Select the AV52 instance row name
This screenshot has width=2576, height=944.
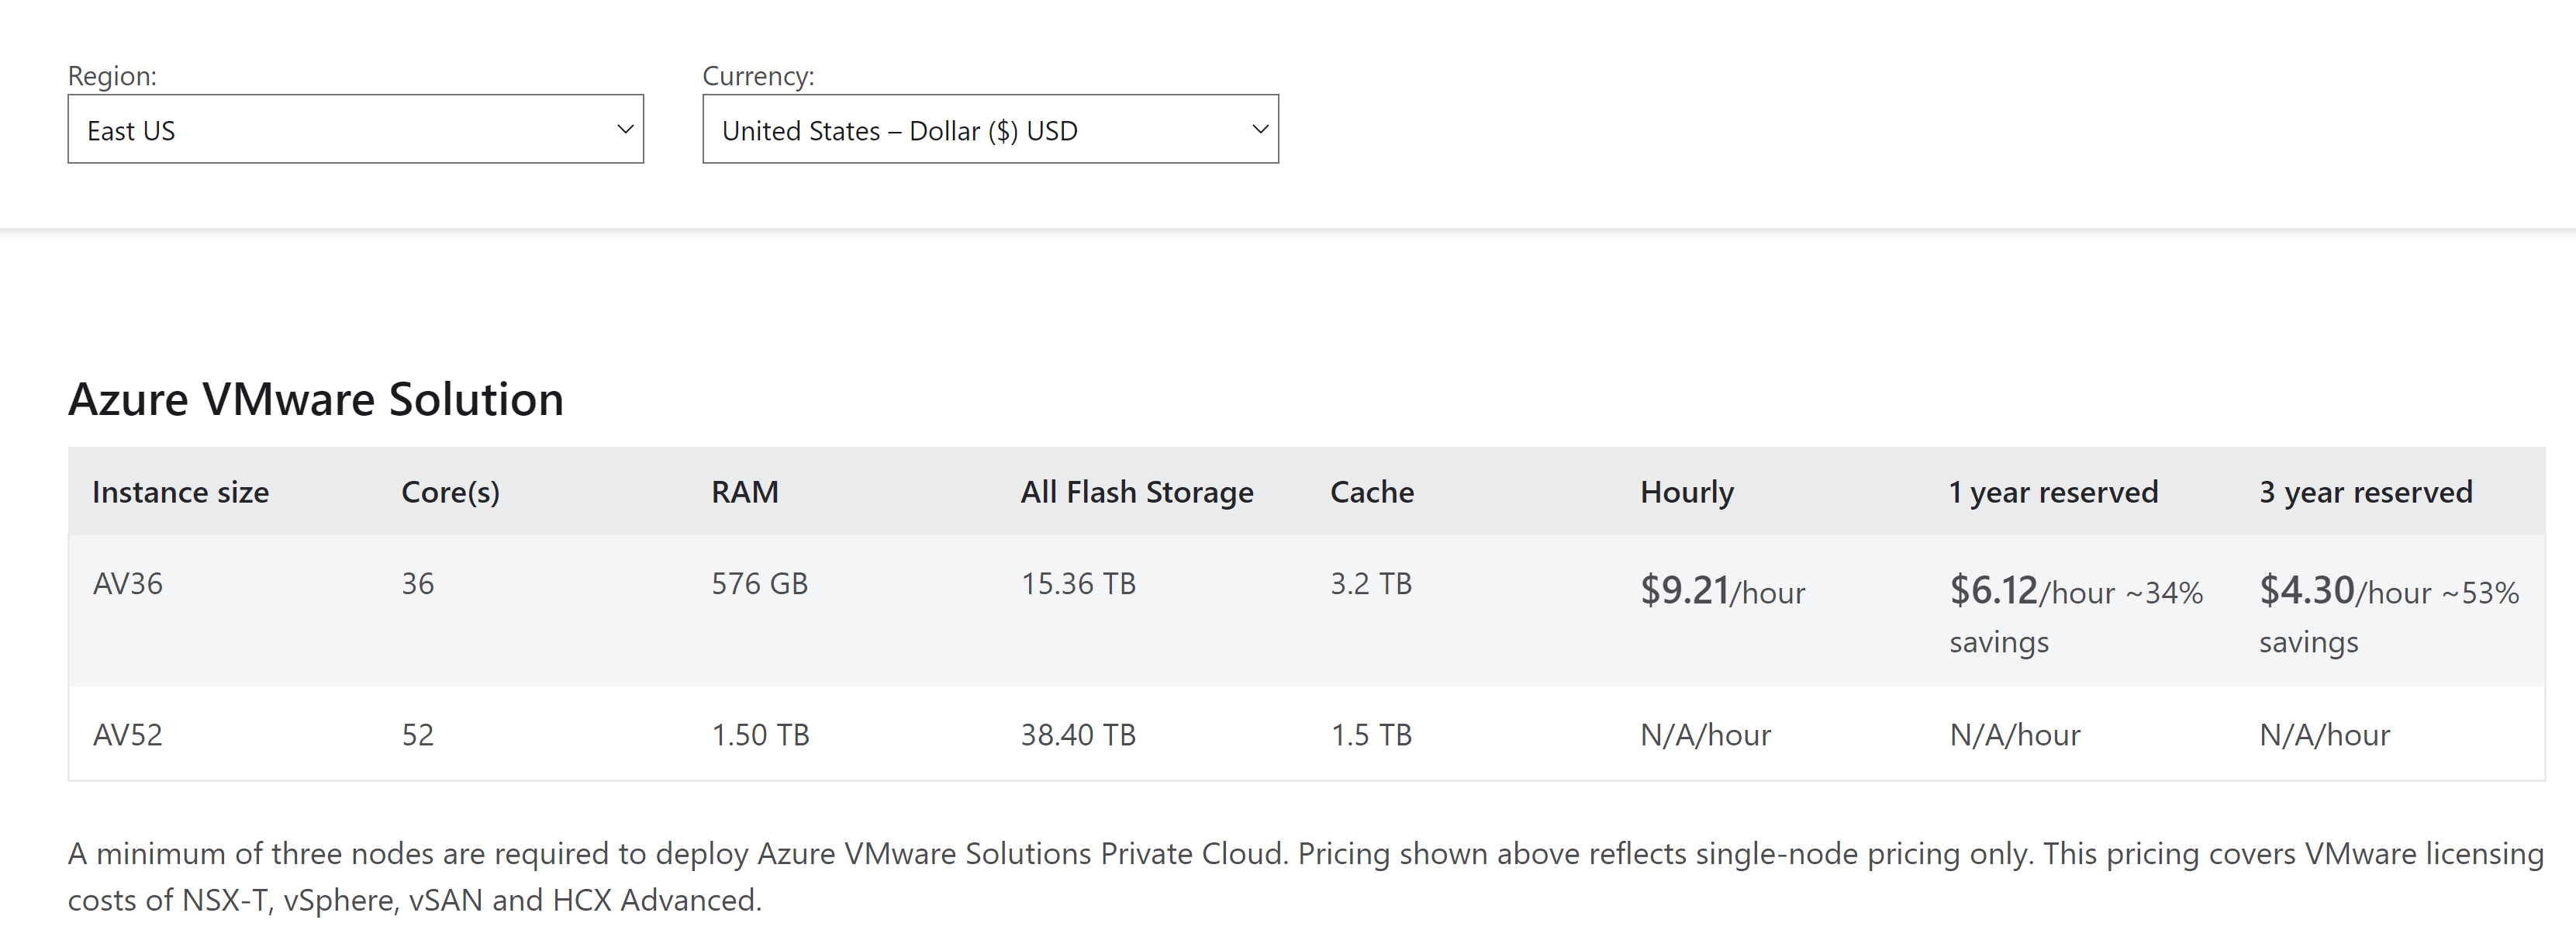[128, 735]
